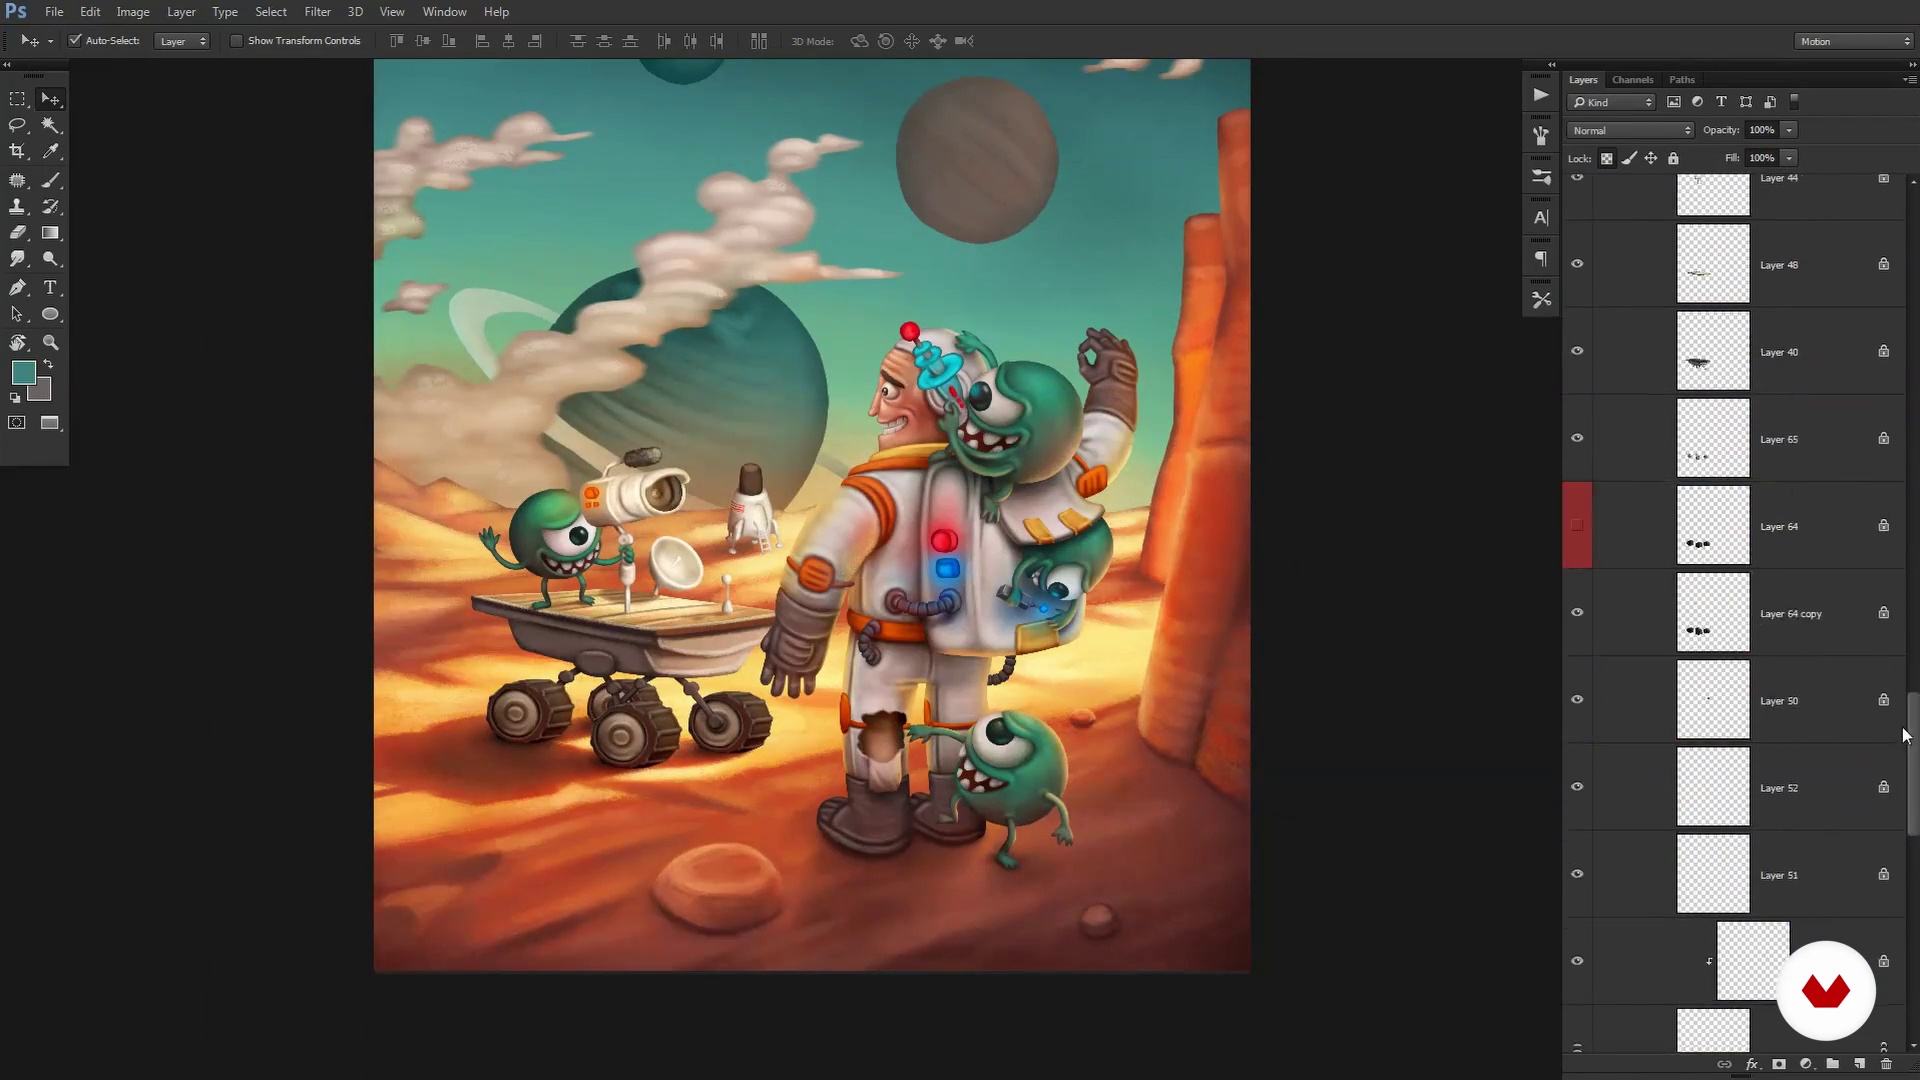This screenshot has height=1080, width=1920.
Task: Enable Auto-Select checkbox
Action: pyautogui.click(x=75, y=41)
